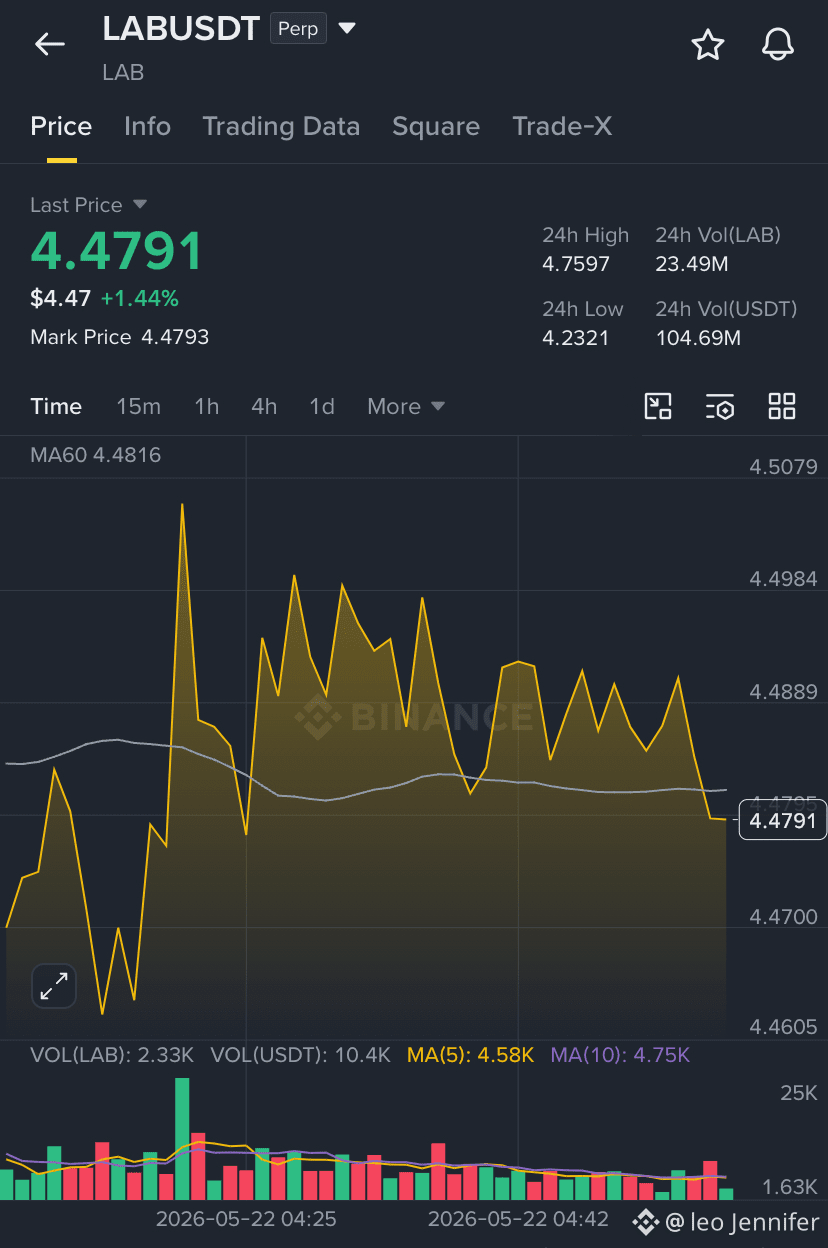Click the 1.63K volume axis label

(790, 1187)
